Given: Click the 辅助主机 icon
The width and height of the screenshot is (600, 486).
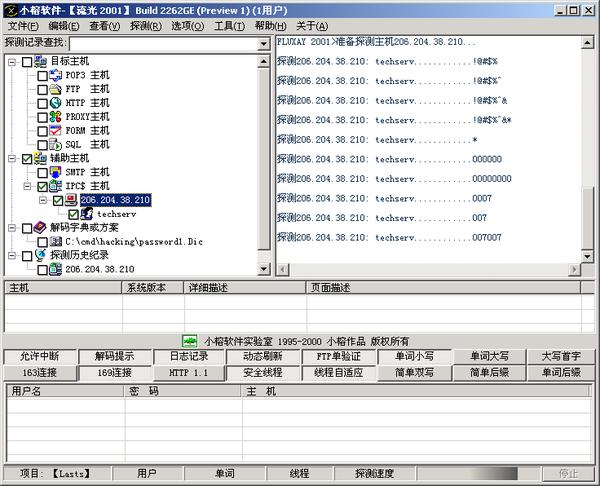Looking at the screenshot, I should click(x=41, y=158).
